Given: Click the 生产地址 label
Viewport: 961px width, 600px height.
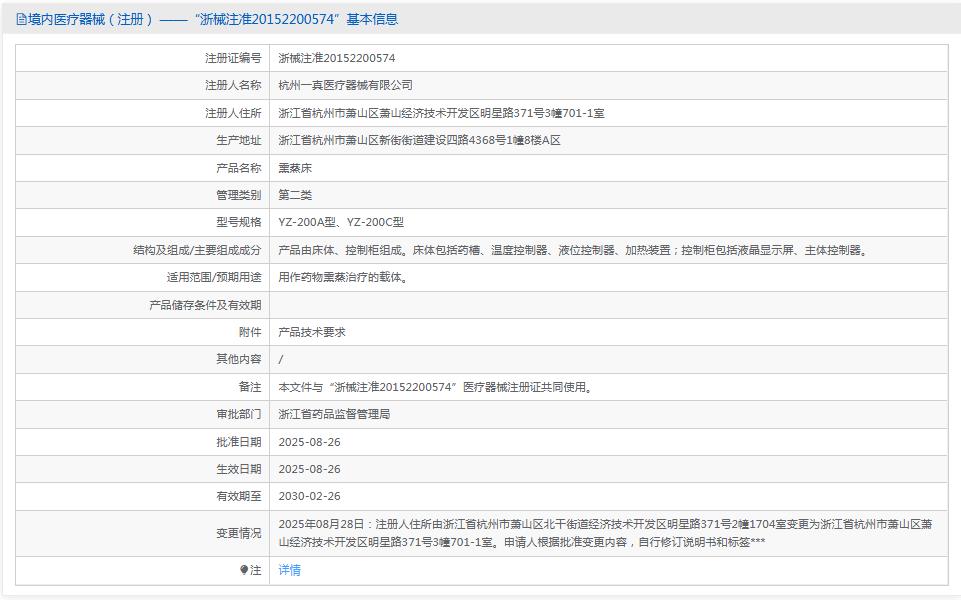Looking at the screenshot, I should (x=238, y=140).
